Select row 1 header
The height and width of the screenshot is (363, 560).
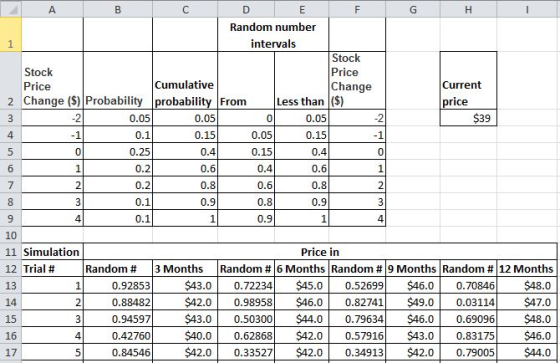[11, 35]
